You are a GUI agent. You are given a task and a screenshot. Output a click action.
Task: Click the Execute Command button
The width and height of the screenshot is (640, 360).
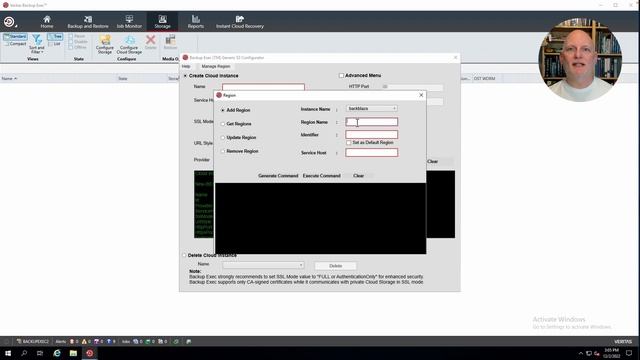pos(322,176)
